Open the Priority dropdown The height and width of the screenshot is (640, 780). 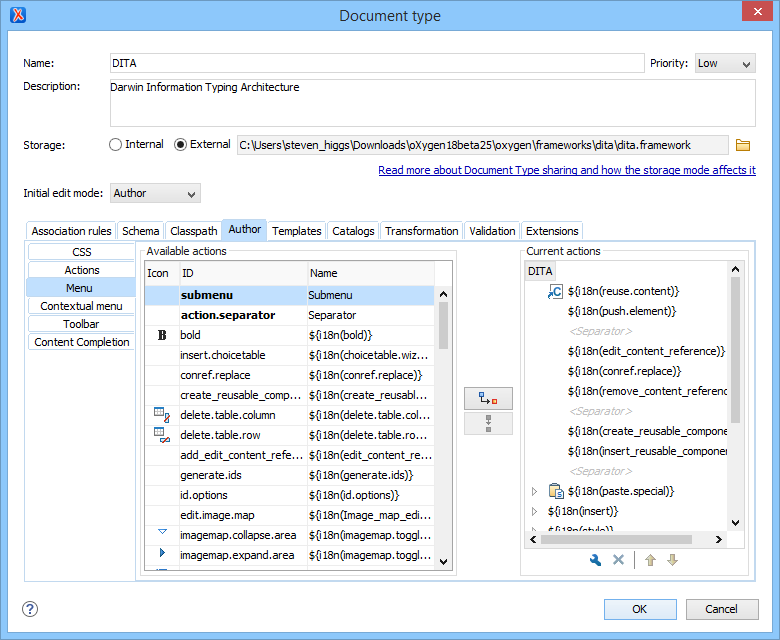pyautogui.click(x=725, y=63)
